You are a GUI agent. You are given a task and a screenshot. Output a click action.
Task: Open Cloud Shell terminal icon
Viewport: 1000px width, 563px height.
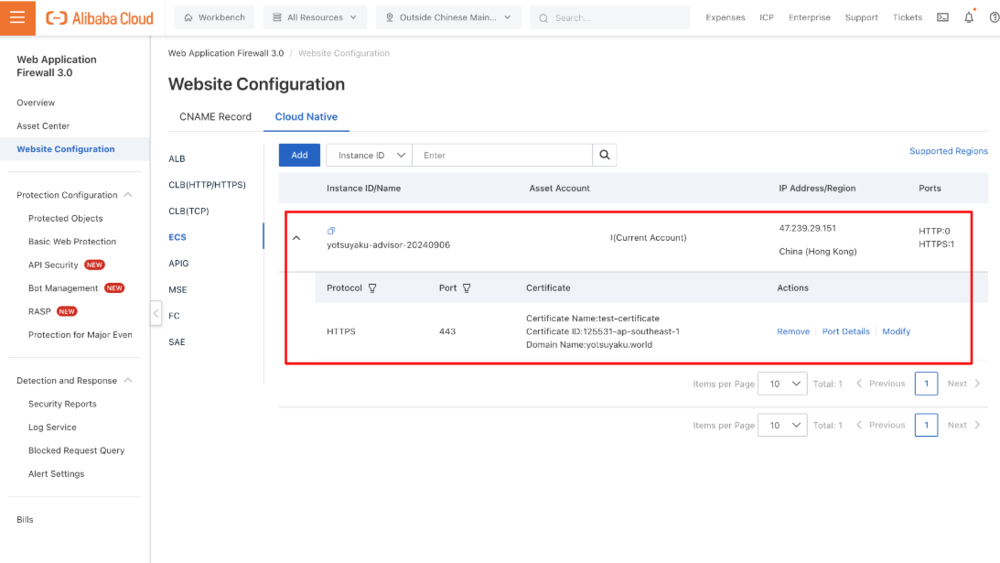[943, 17]
